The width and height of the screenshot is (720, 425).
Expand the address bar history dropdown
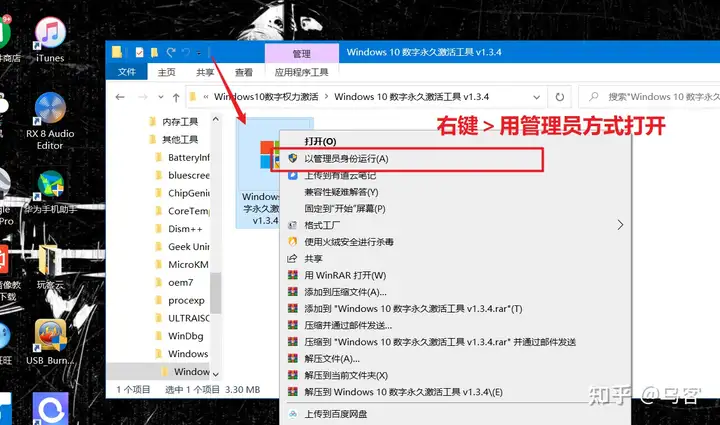pyautogui.click(x=536, y=97)
